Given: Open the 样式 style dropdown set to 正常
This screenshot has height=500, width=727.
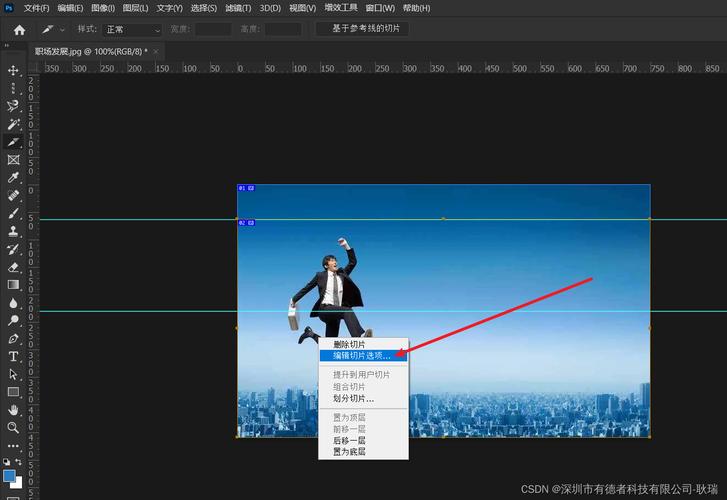Looking at the screenshot, I should point(133,30).
